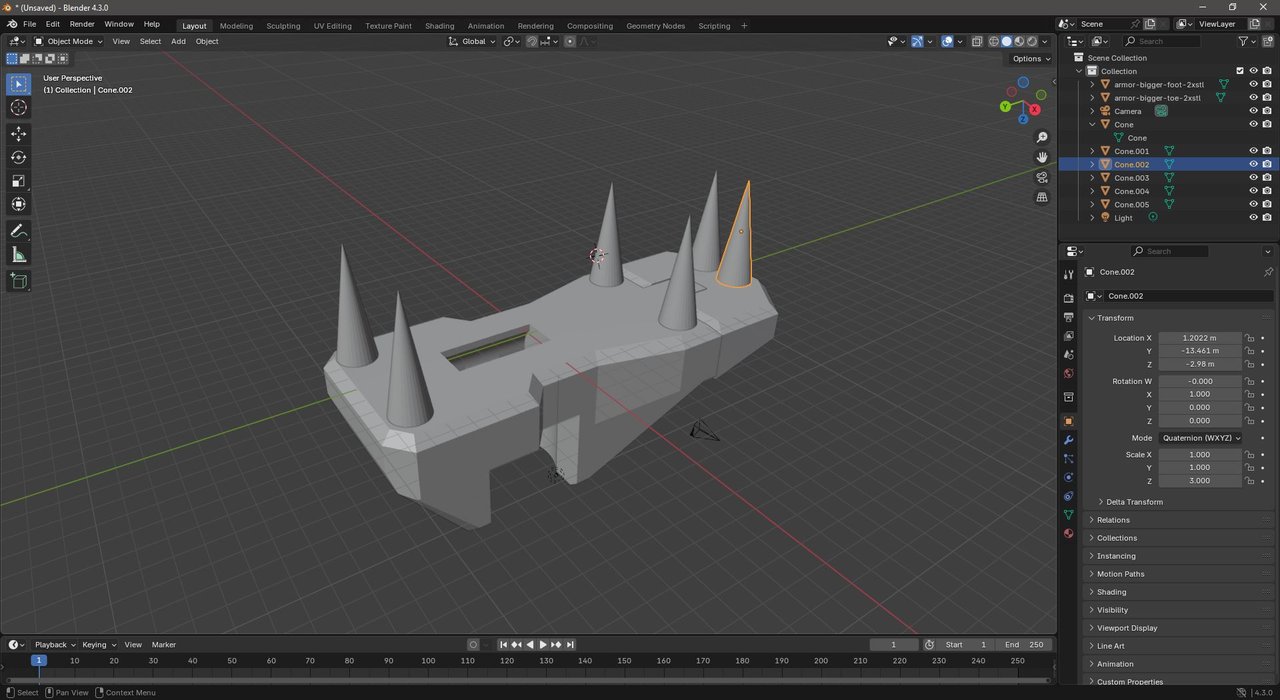
Task: Activate the Select Box tool
Action: (19, 84)
